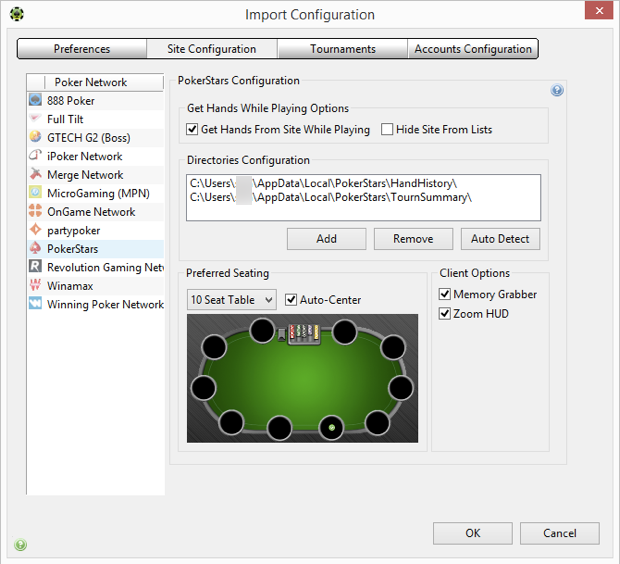This screenshot has width=620, height=564.
Task: Click the Auto Detect button
Action: [500, 239]
